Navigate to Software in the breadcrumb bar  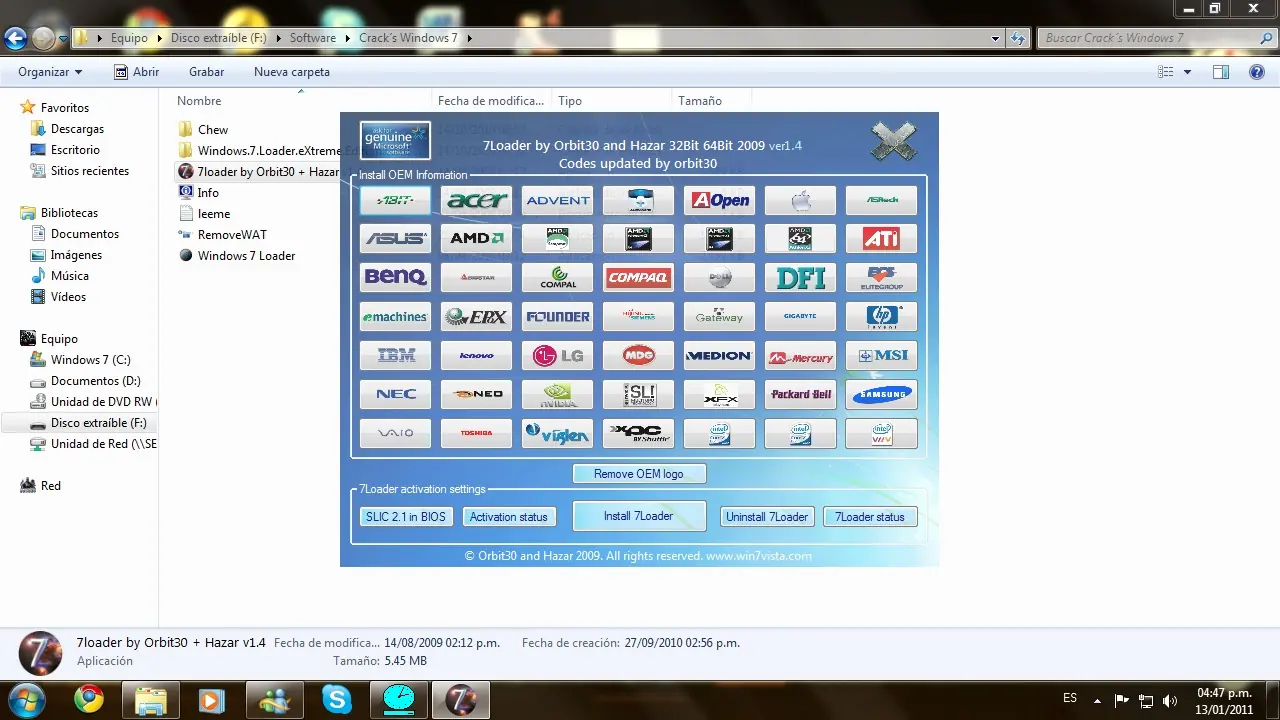click(x=313, y=37)
